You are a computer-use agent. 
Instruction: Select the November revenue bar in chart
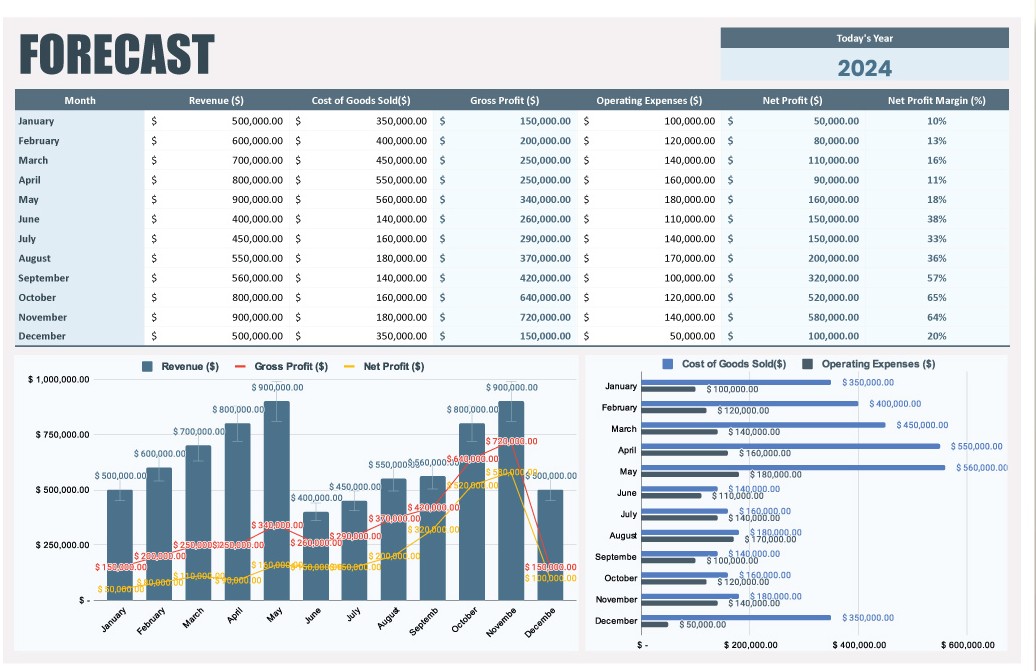pyautogui.click(x=511, y=501)
